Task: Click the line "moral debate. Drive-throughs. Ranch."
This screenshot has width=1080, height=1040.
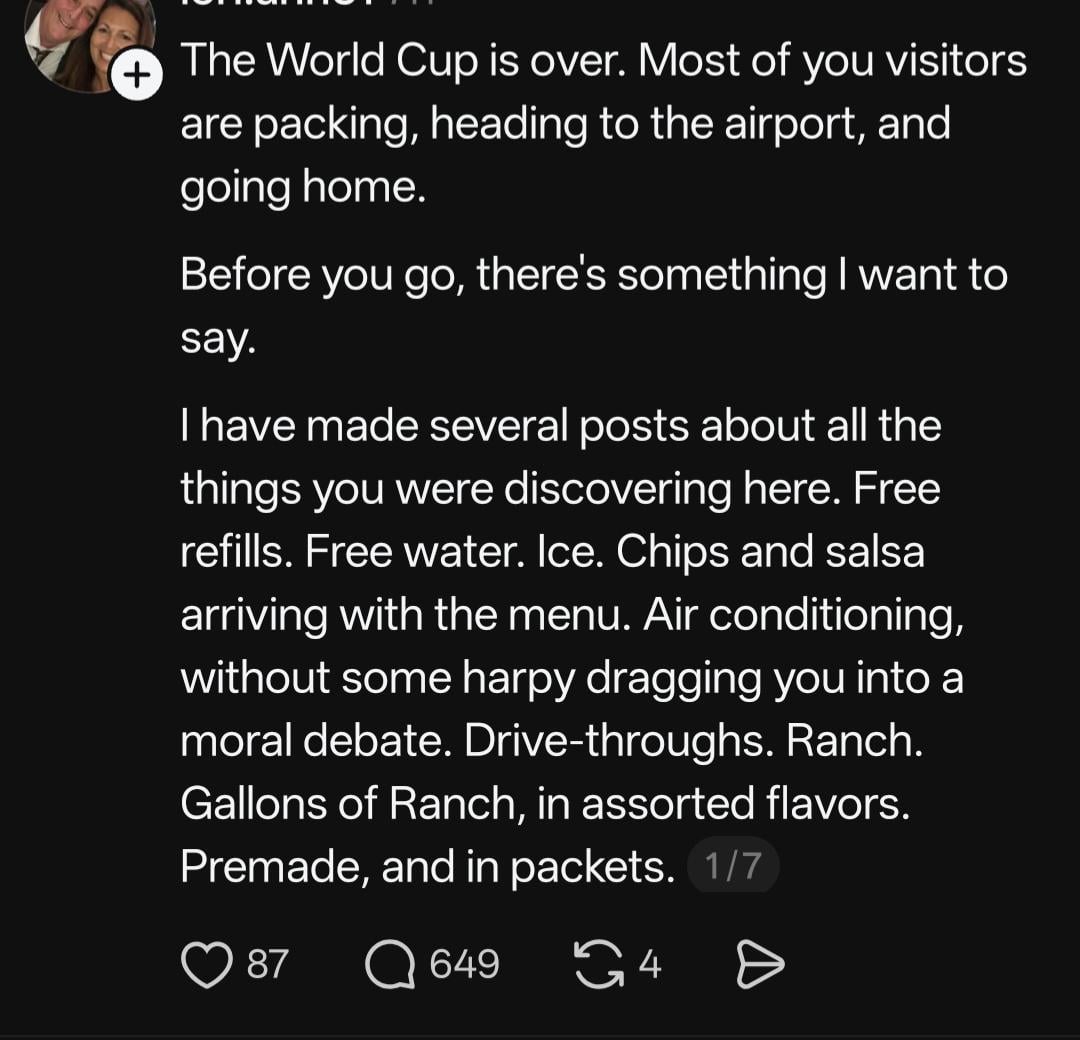Action: pyautogui.click(x=552, y=741)
